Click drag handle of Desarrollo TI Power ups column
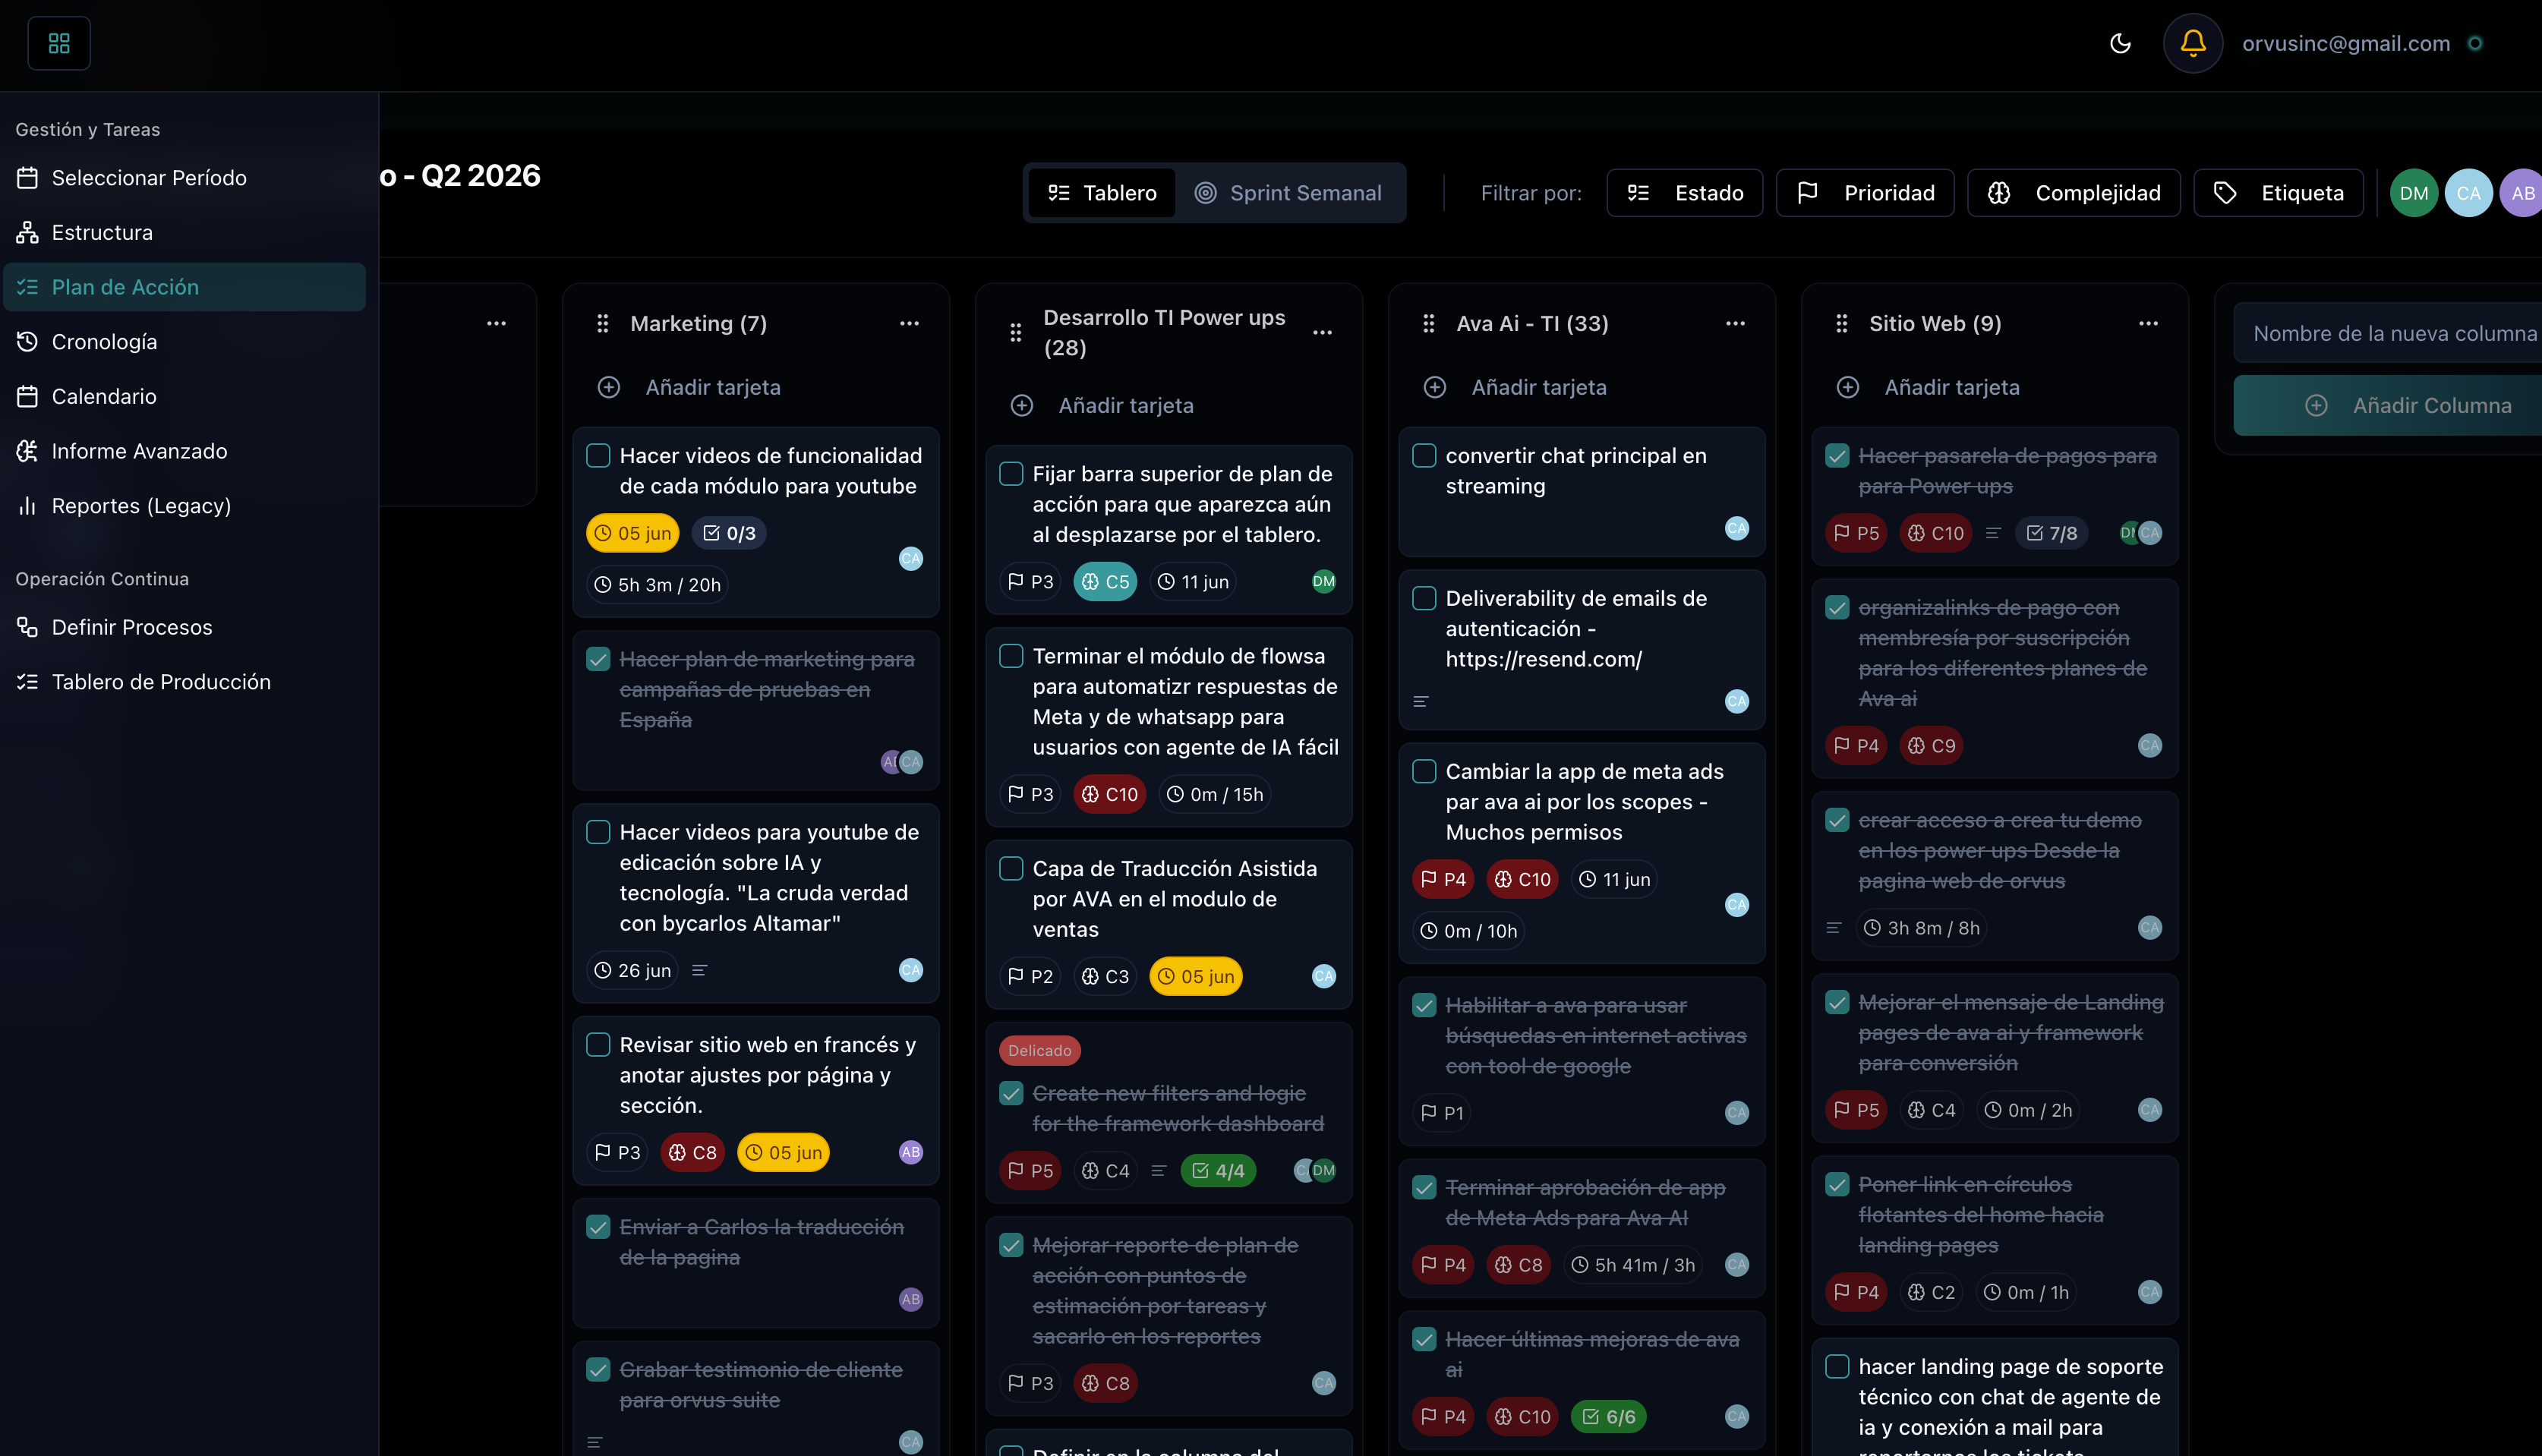Screen dimensions: 2542x1456 pos(1015,332)
